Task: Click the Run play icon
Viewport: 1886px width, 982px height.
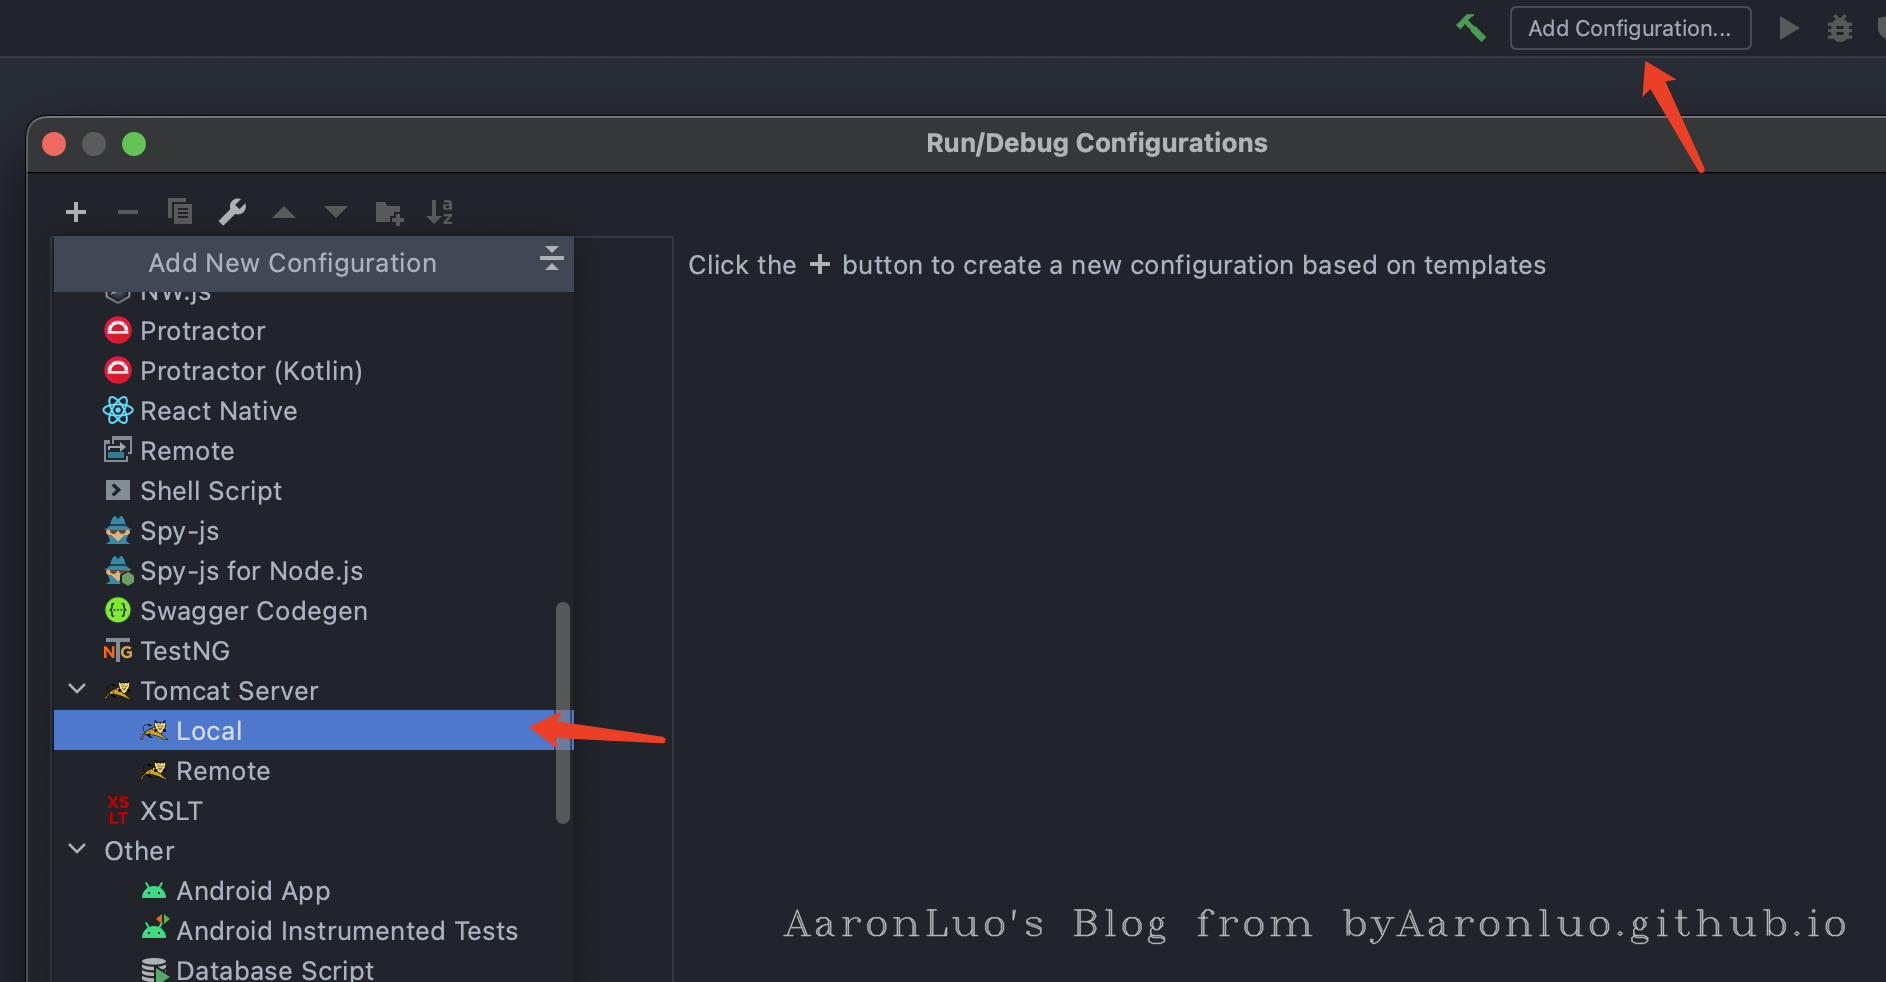Action: [1789, 28]
